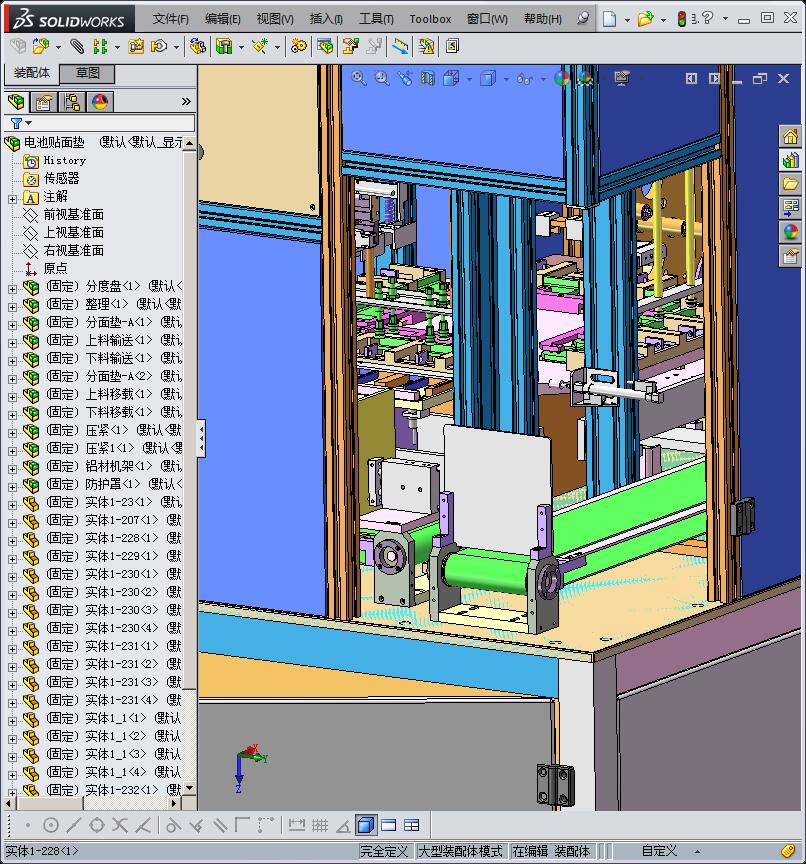806x864 pixels.
Task: Click the Previous View icon
Action: tap(405, 79)
